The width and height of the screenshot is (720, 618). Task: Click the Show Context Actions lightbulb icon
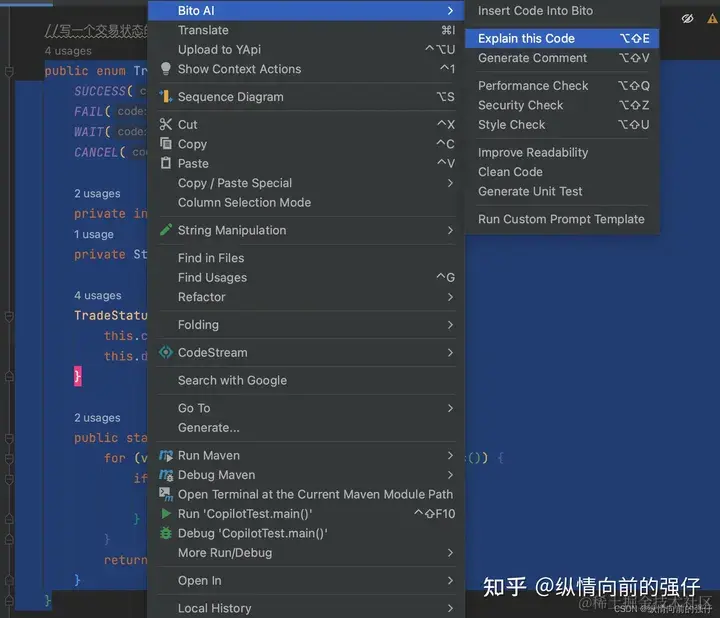click(166, 69)
